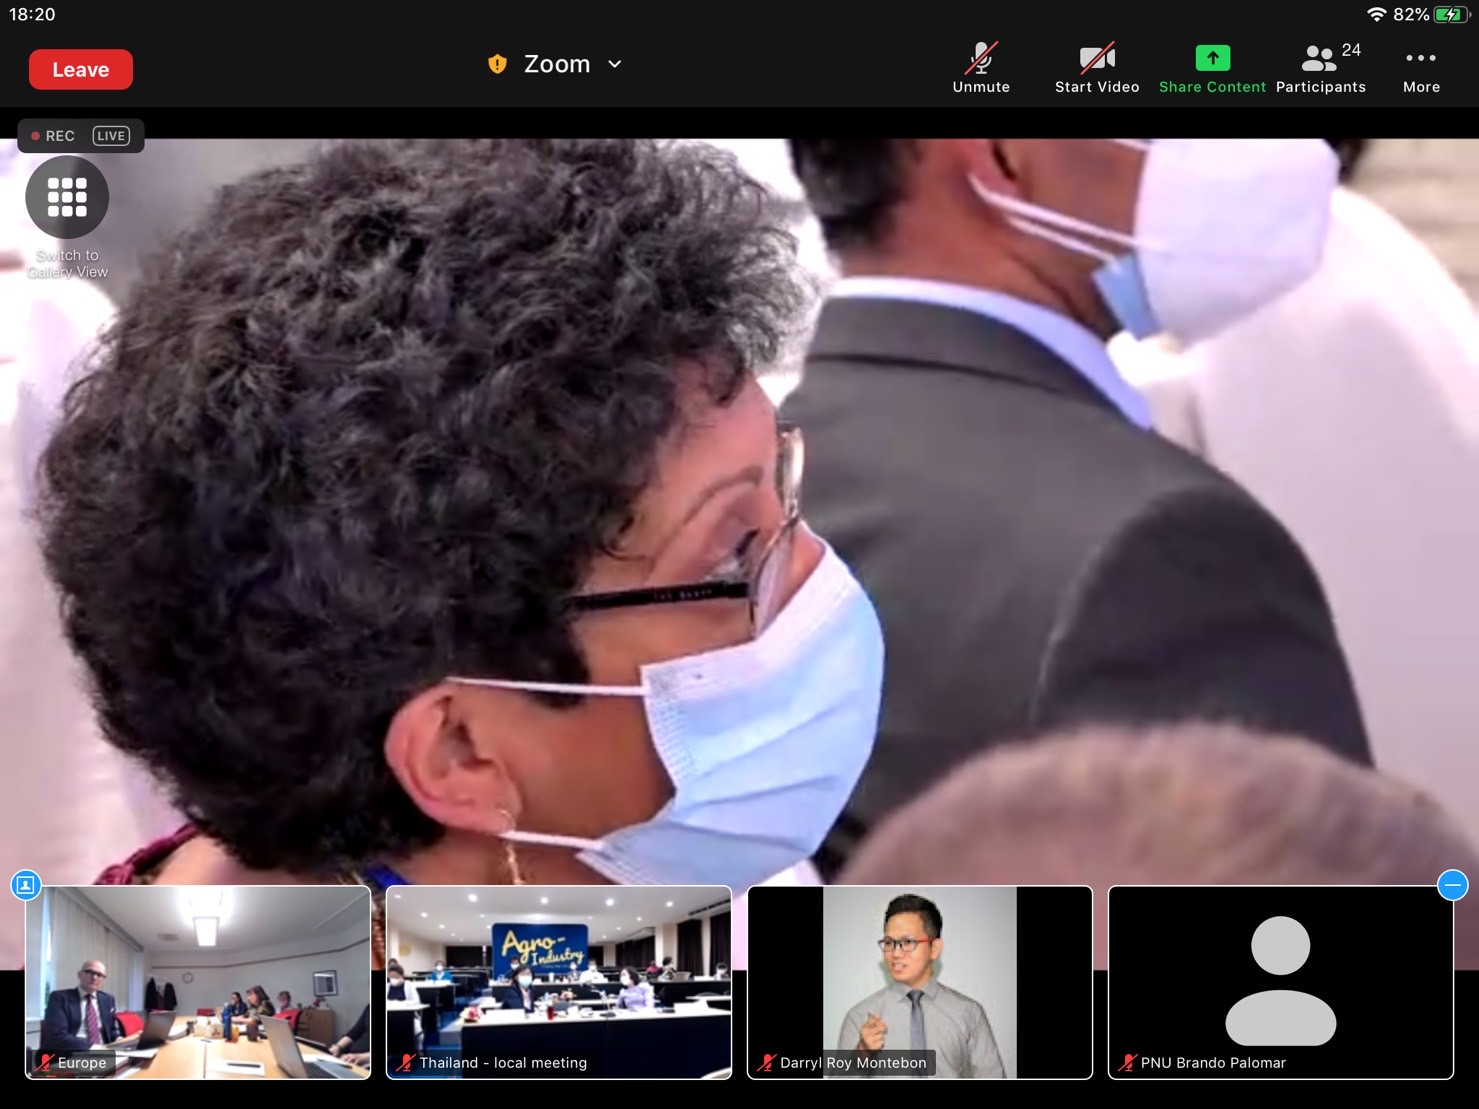Leave the Zoom meeting
The height and width of the screenshot is (1109, 1479).
pos(81,69)
